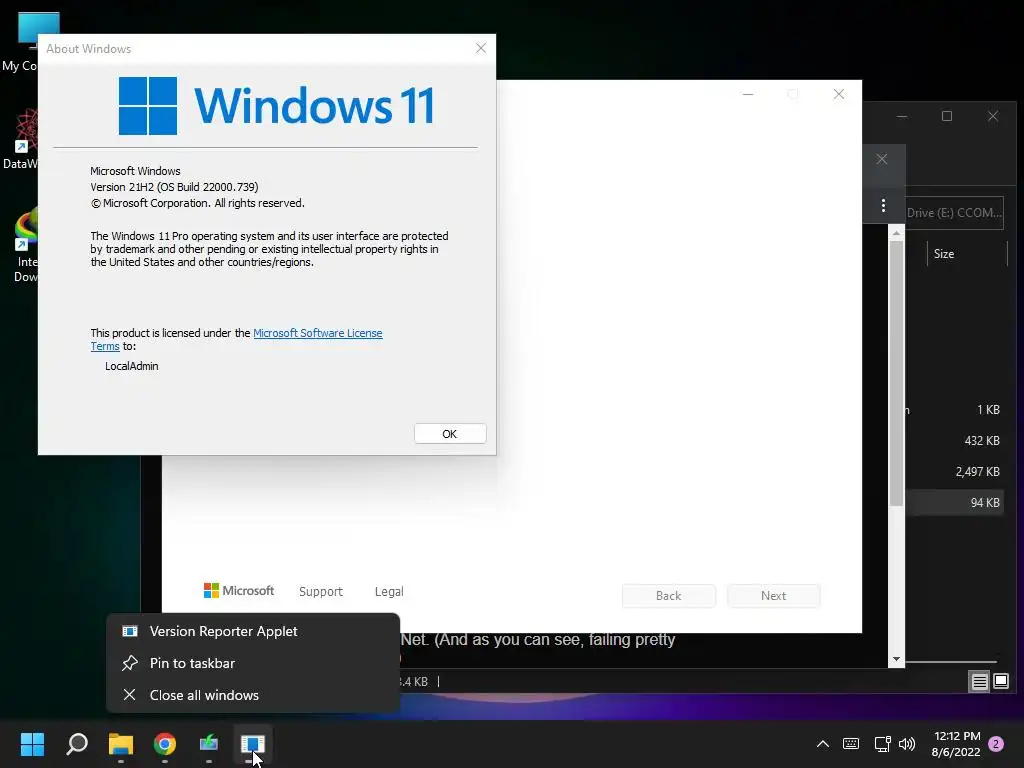Click the Back button in setup window
This screenshot has height=768, width=1024.
coord(668,596)
